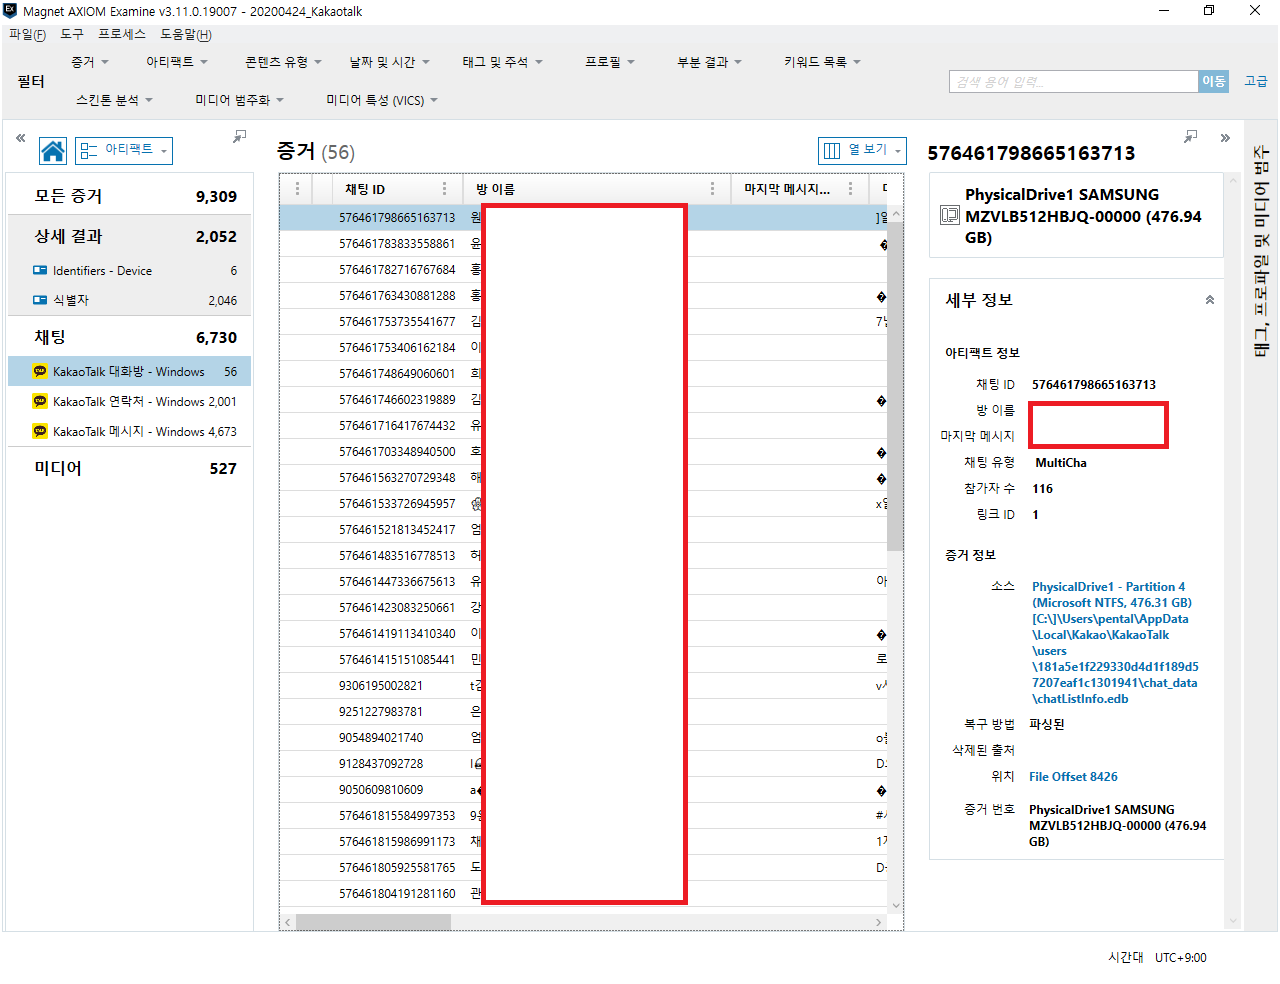Select Identifiers - Device item

pyautogui.click(x=129, y=270)
